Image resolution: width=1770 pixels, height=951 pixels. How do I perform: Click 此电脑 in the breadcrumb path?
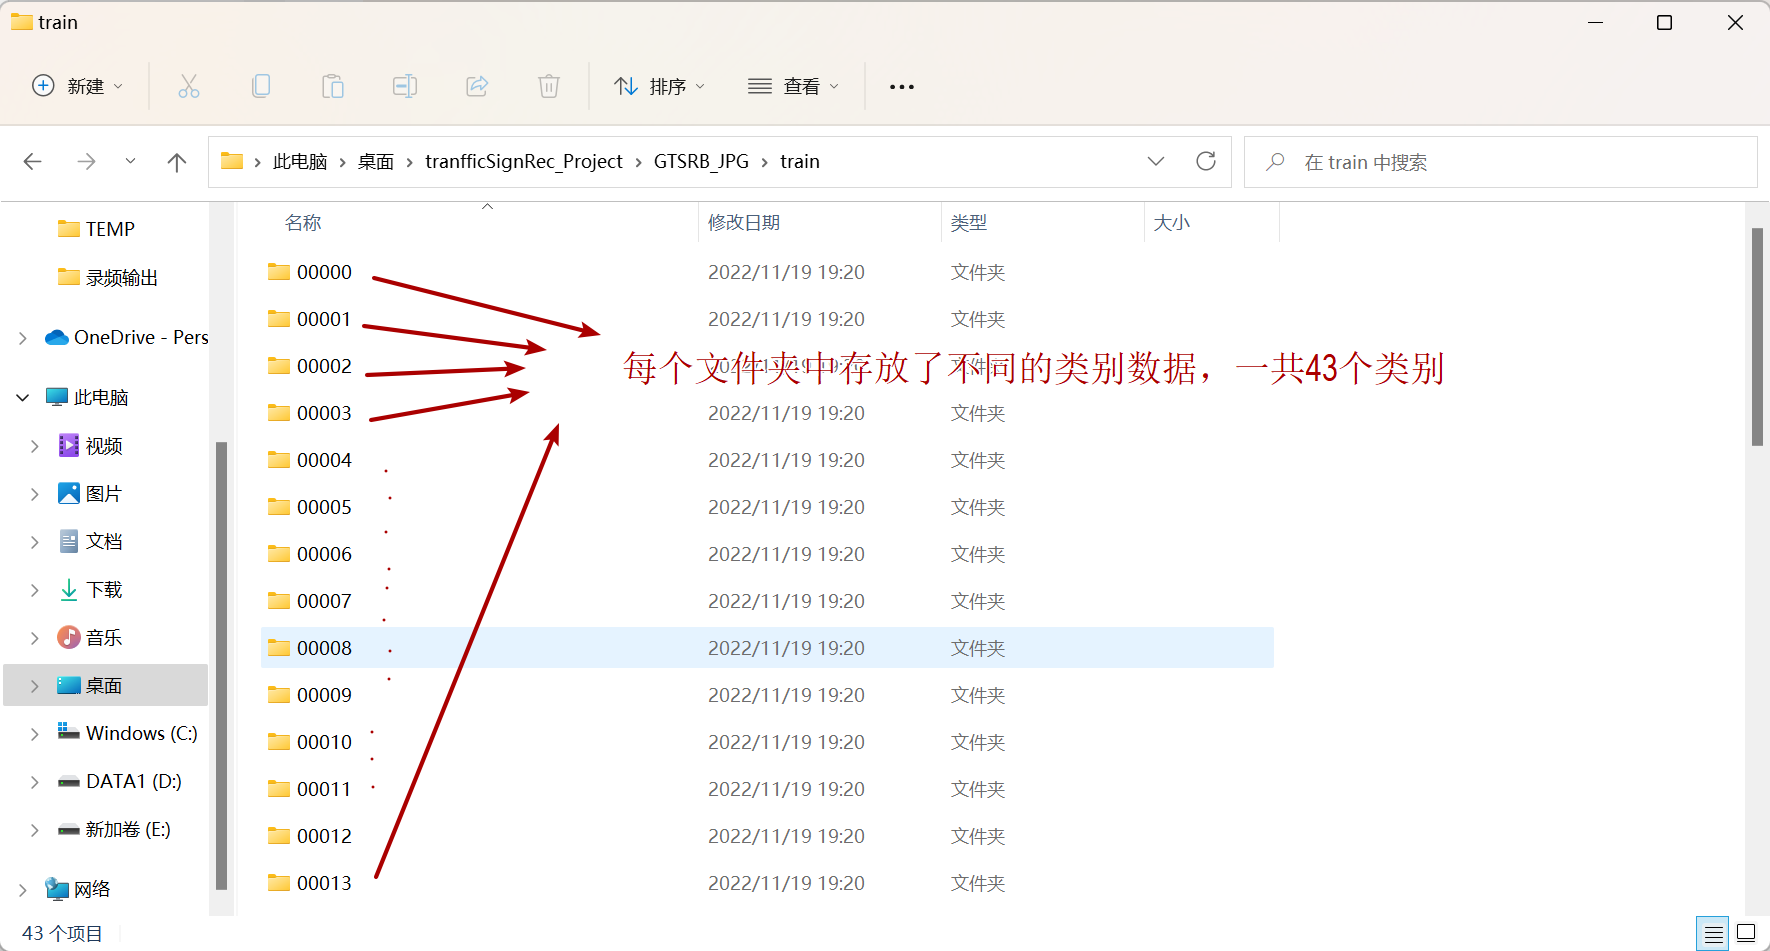point(300,162)
